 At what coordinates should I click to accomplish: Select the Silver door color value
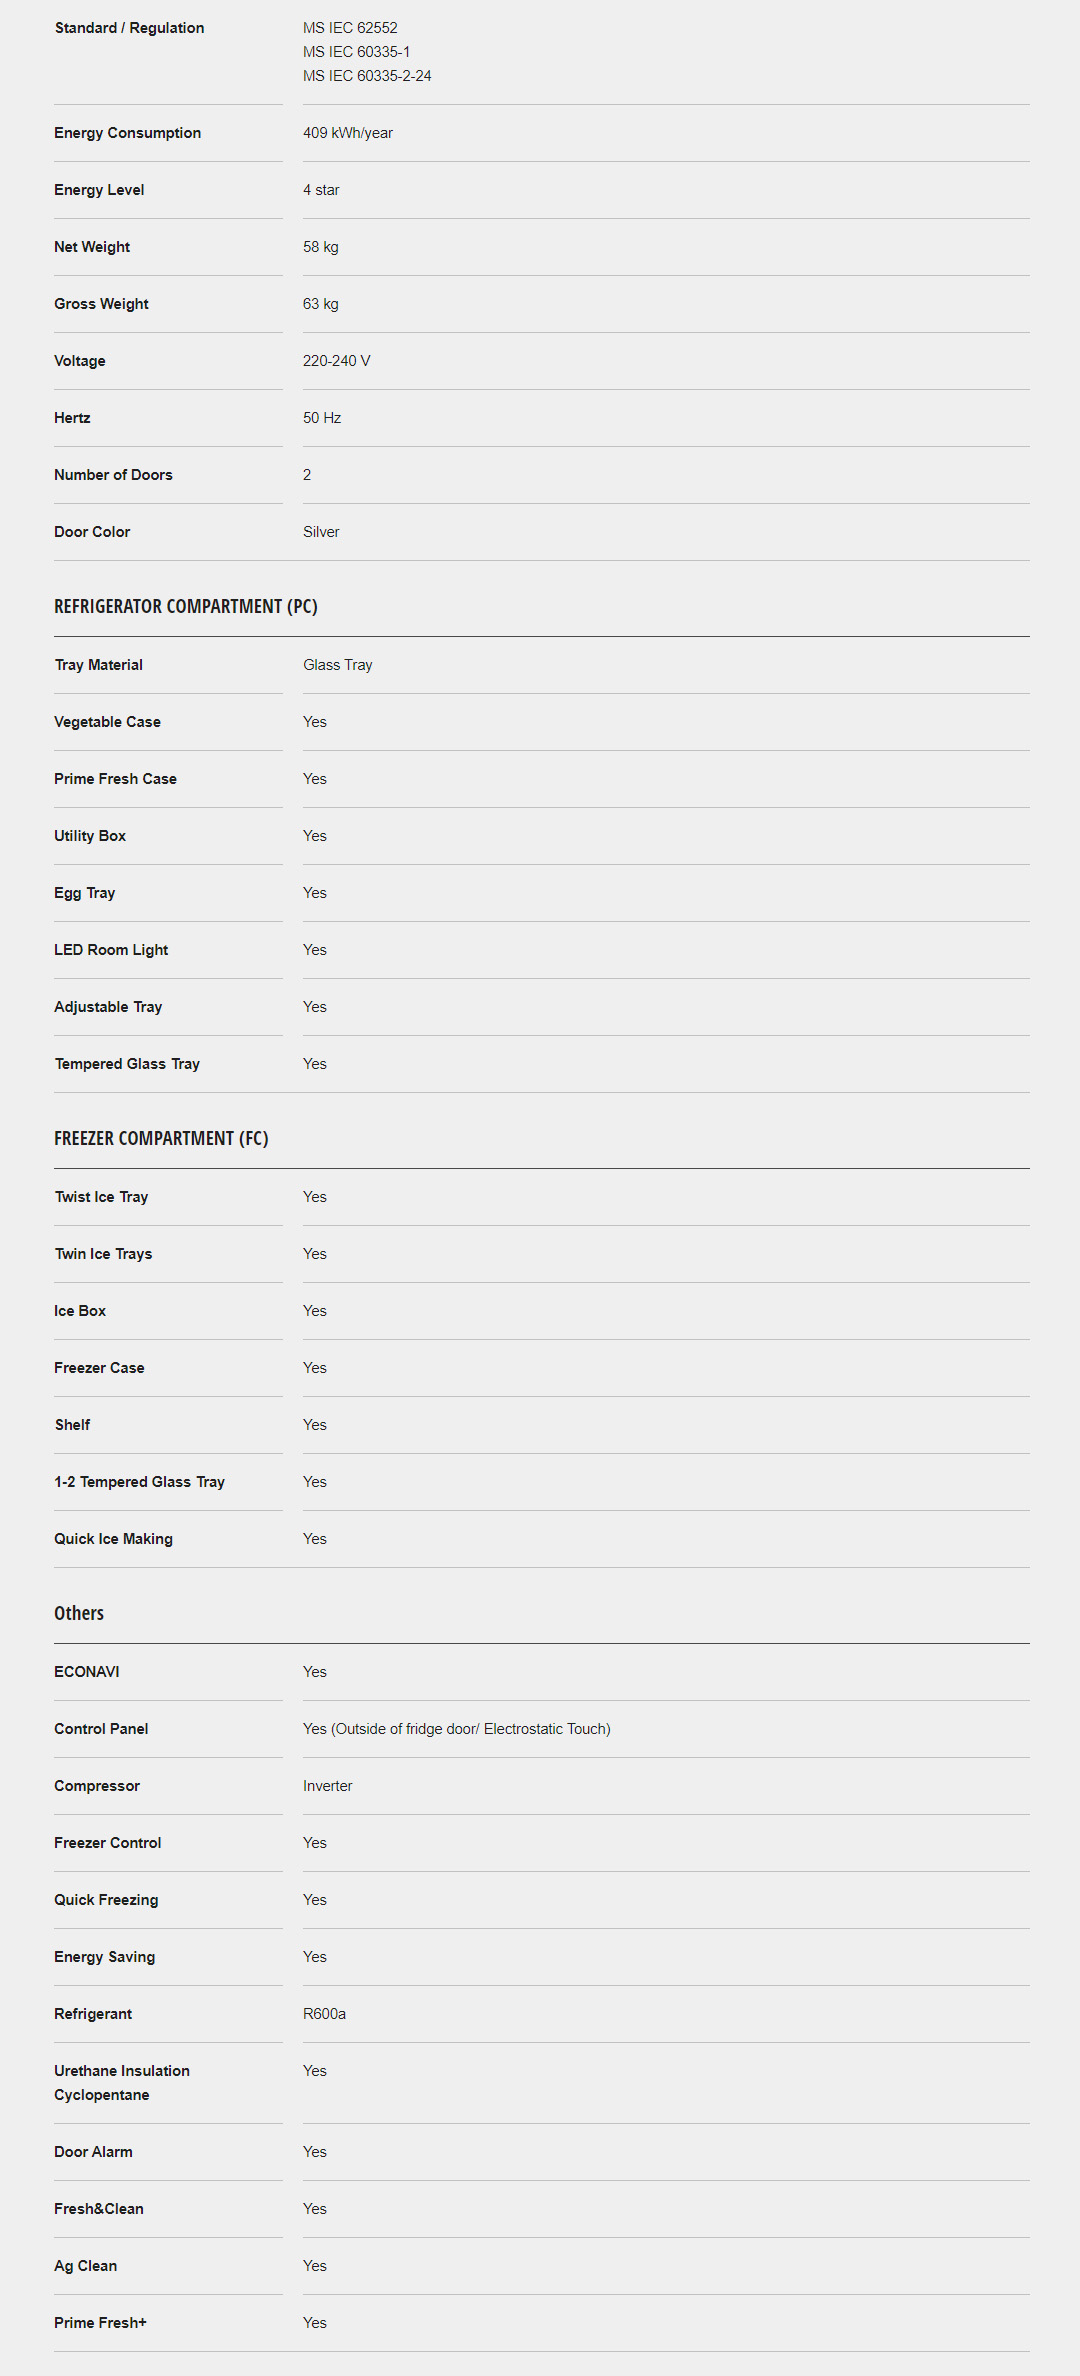point(321,532)
